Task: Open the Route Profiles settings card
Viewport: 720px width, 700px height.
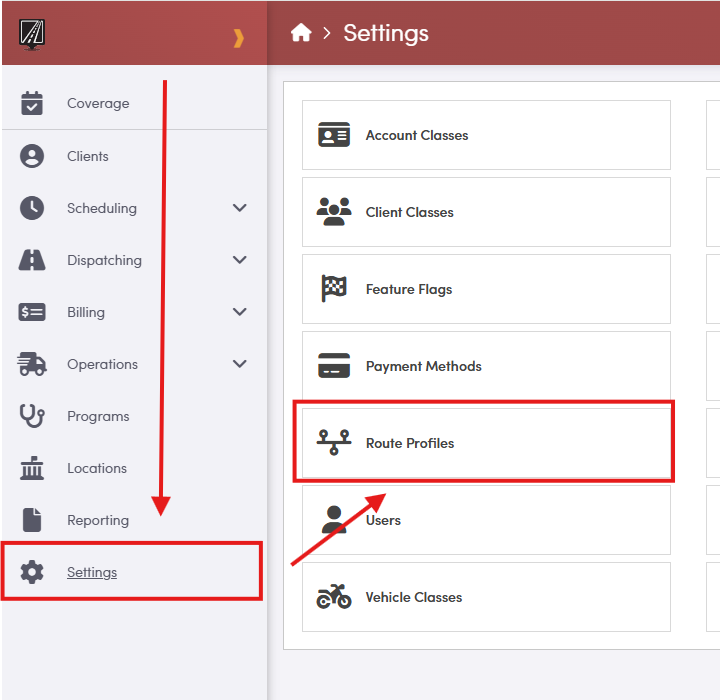Action: point(486,443)
